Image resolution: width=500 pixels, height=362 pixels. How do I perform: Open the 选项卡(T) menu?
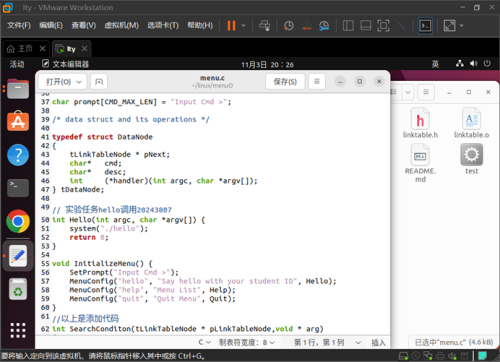(x=163, y=25)
